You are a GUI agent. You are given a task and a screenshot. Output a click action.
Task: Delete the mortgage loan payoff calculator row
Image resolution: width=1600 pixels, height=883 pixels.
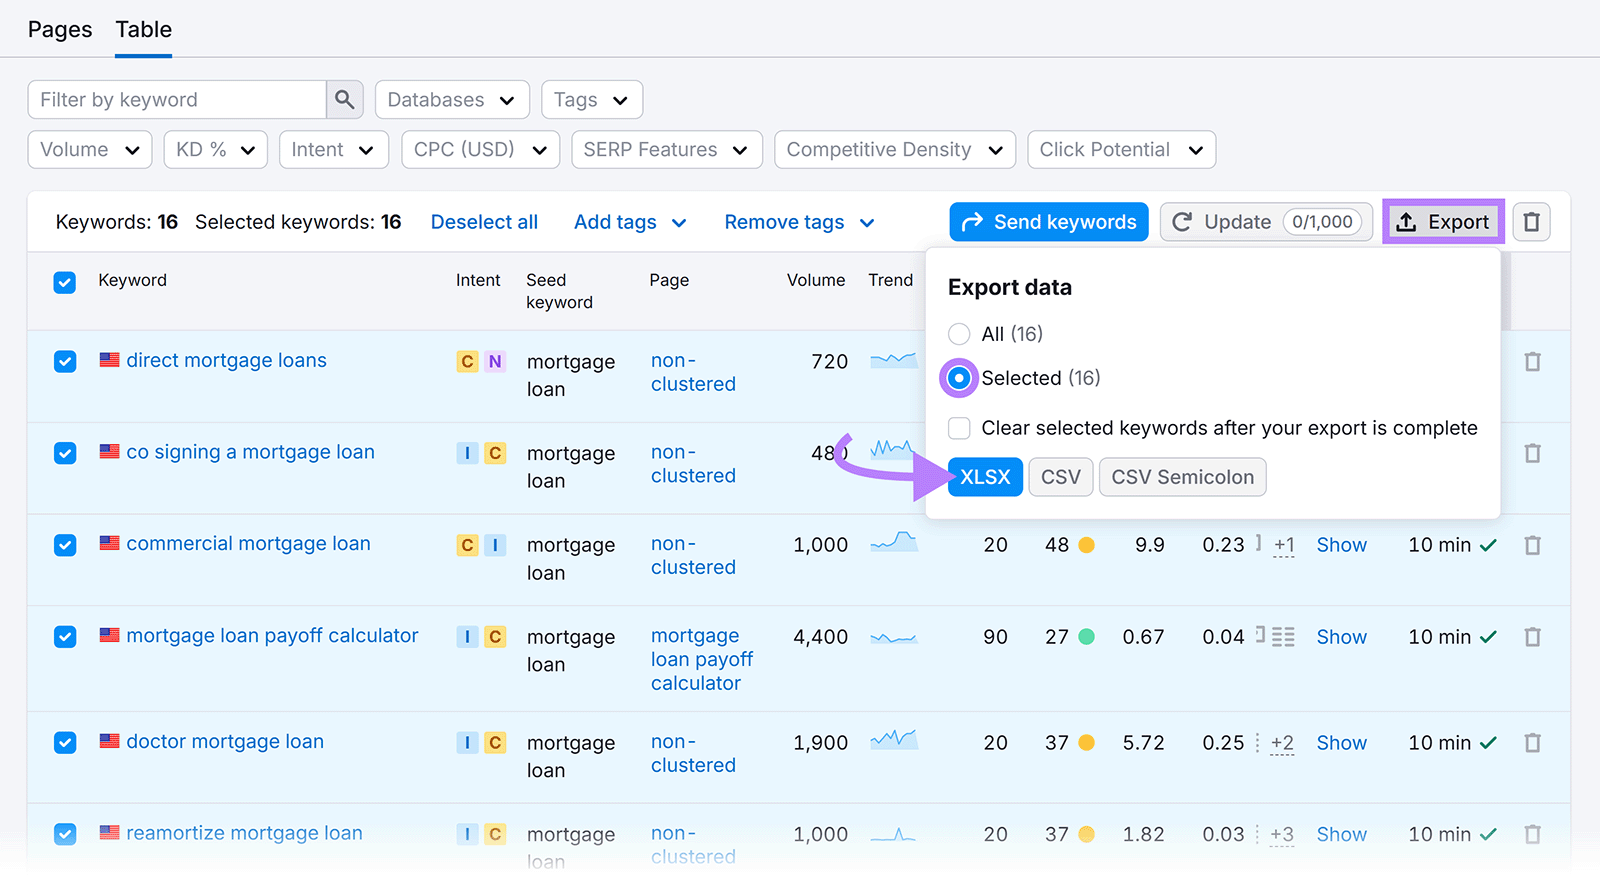[1531, 637]
